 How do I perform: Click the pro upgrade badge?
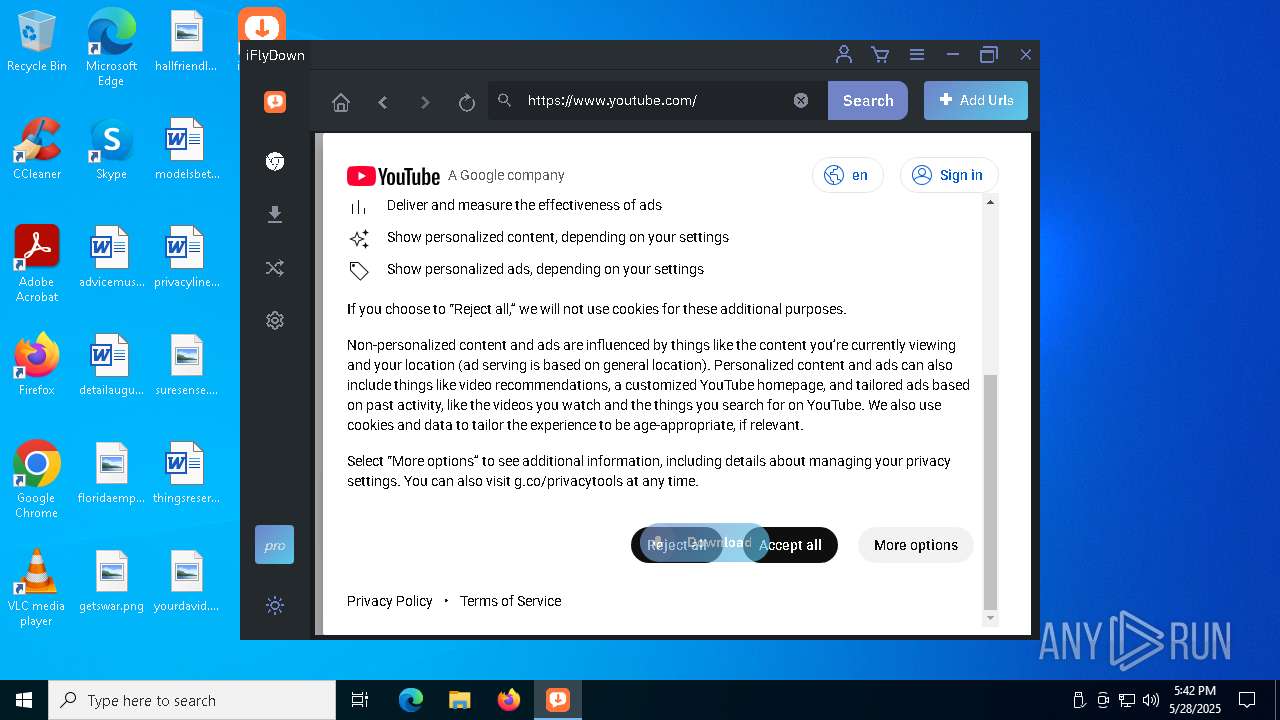tap(275, 545)
